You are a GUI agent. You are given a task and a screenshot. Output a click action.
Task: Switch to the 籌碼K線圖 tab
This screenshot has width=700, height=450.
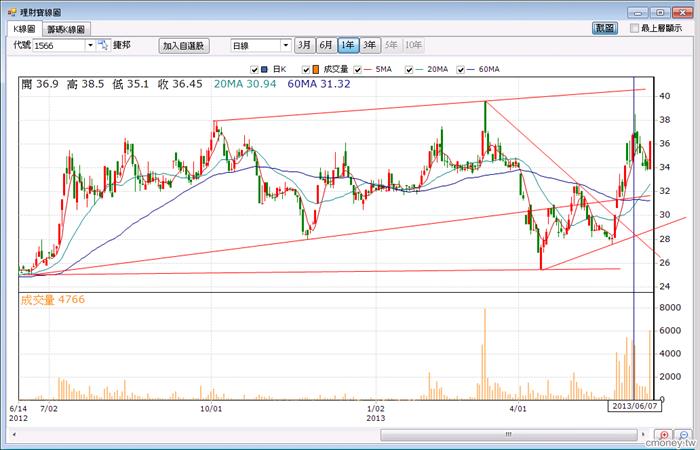[x=67, y=29]
